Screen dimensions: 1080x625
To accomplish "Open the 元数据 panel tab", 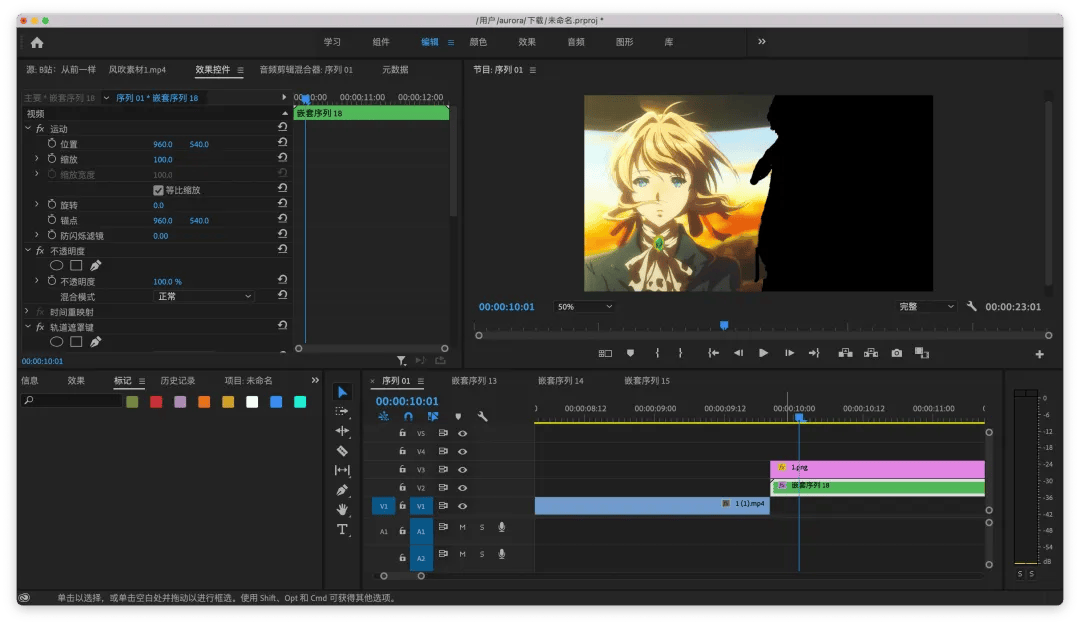I will (x=395, y=70).
